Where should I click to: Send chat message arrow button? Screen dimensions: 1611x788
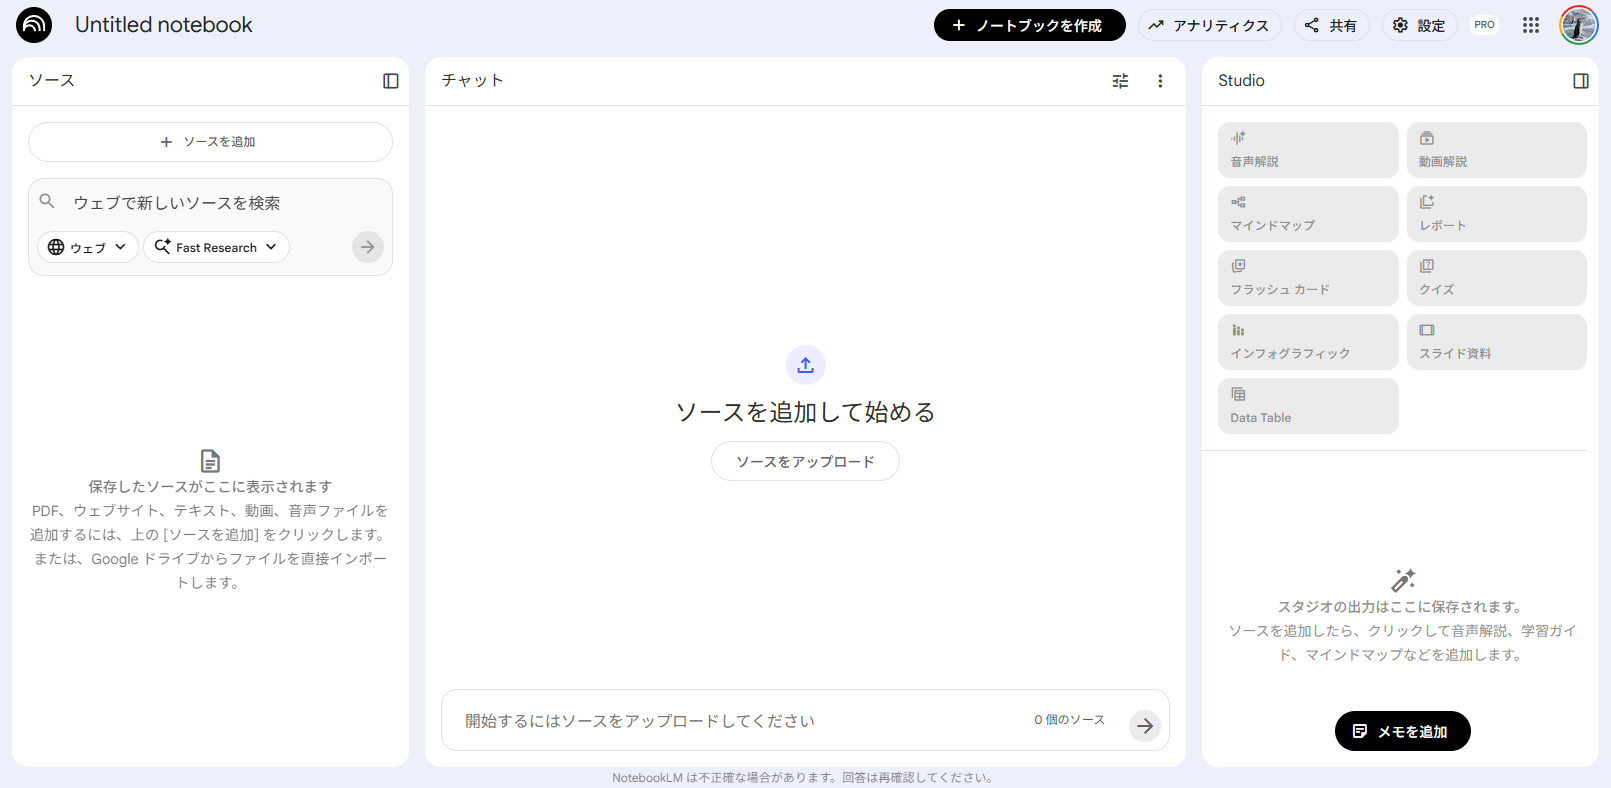(x=1145, y=726)
